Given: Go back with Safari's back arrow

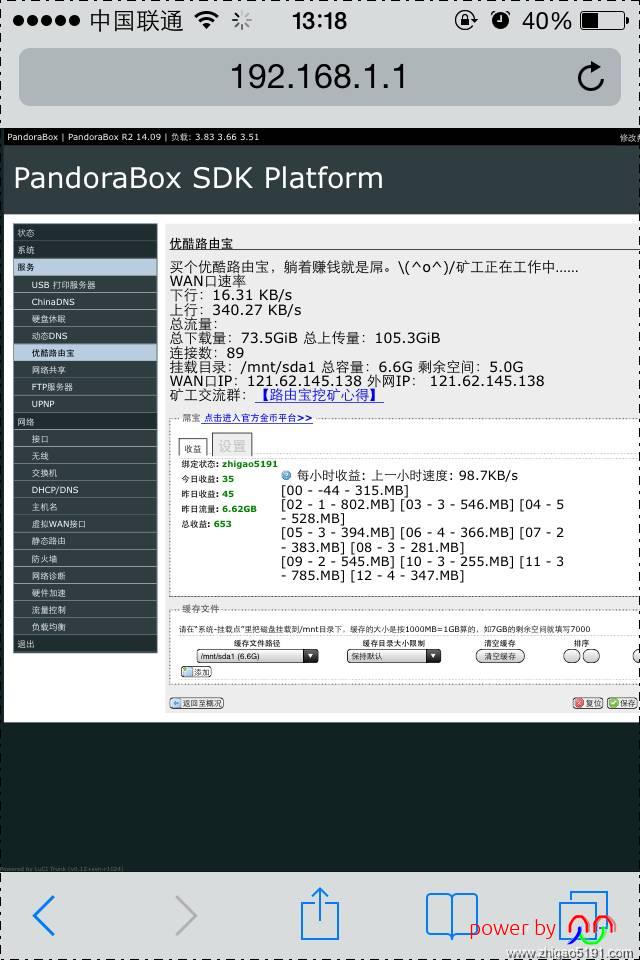Looking at the screenshot, I should coord(44,915).
